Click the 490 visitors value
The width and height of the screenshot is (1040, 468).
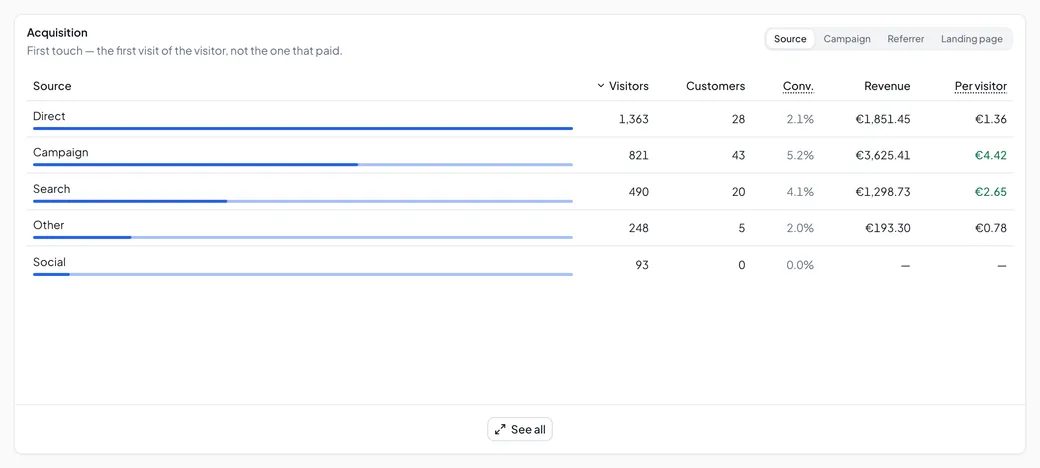click(639, 192)
